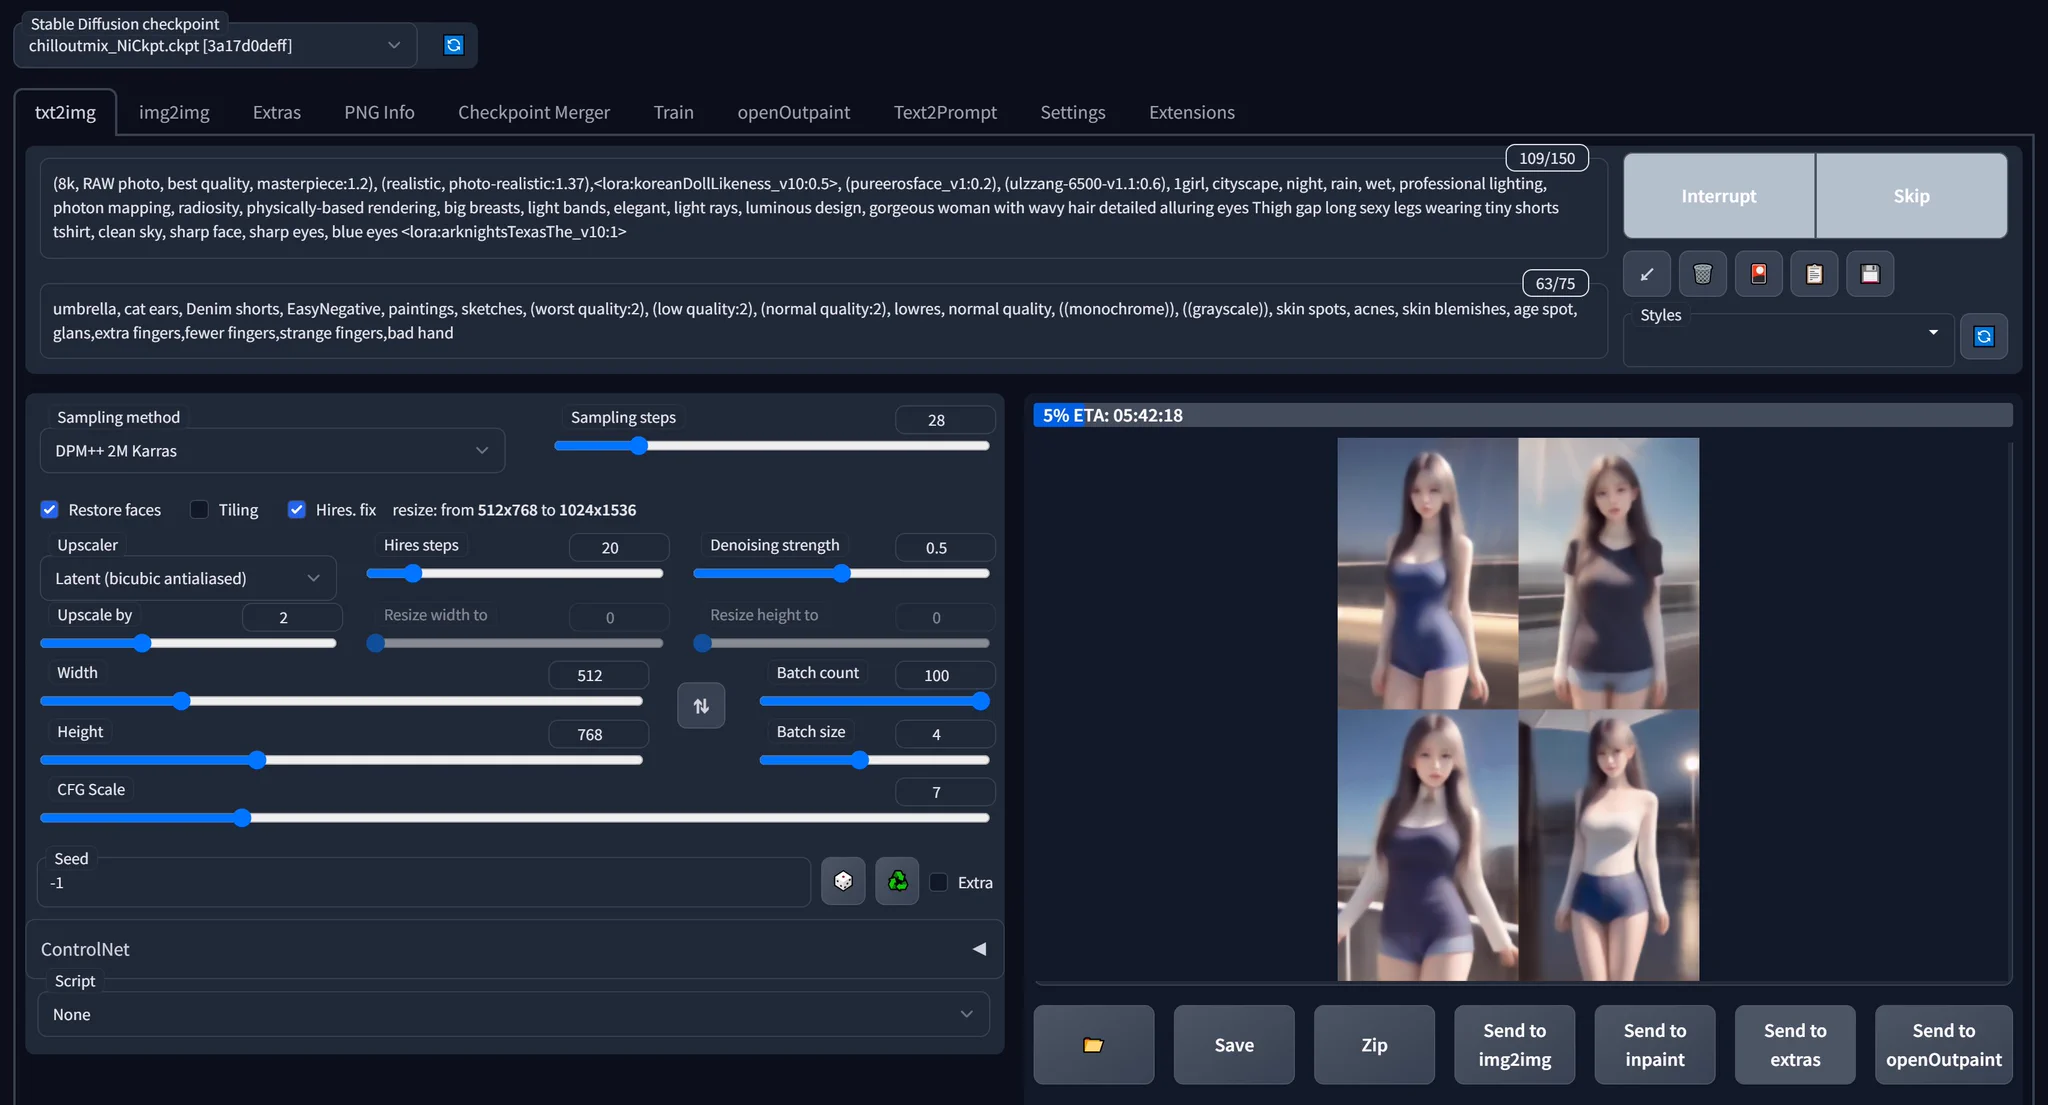Click the green recycle reuse seed icon
Screen dimensions: 2048x1105
pos(897,881)
